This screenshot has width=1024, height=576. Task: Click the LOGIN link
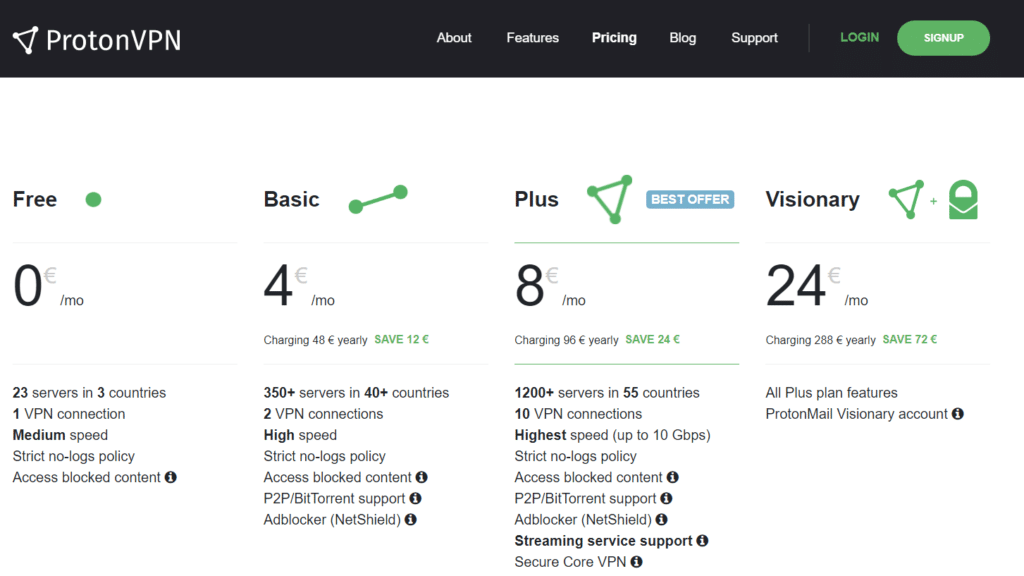(x=859, y=37)
